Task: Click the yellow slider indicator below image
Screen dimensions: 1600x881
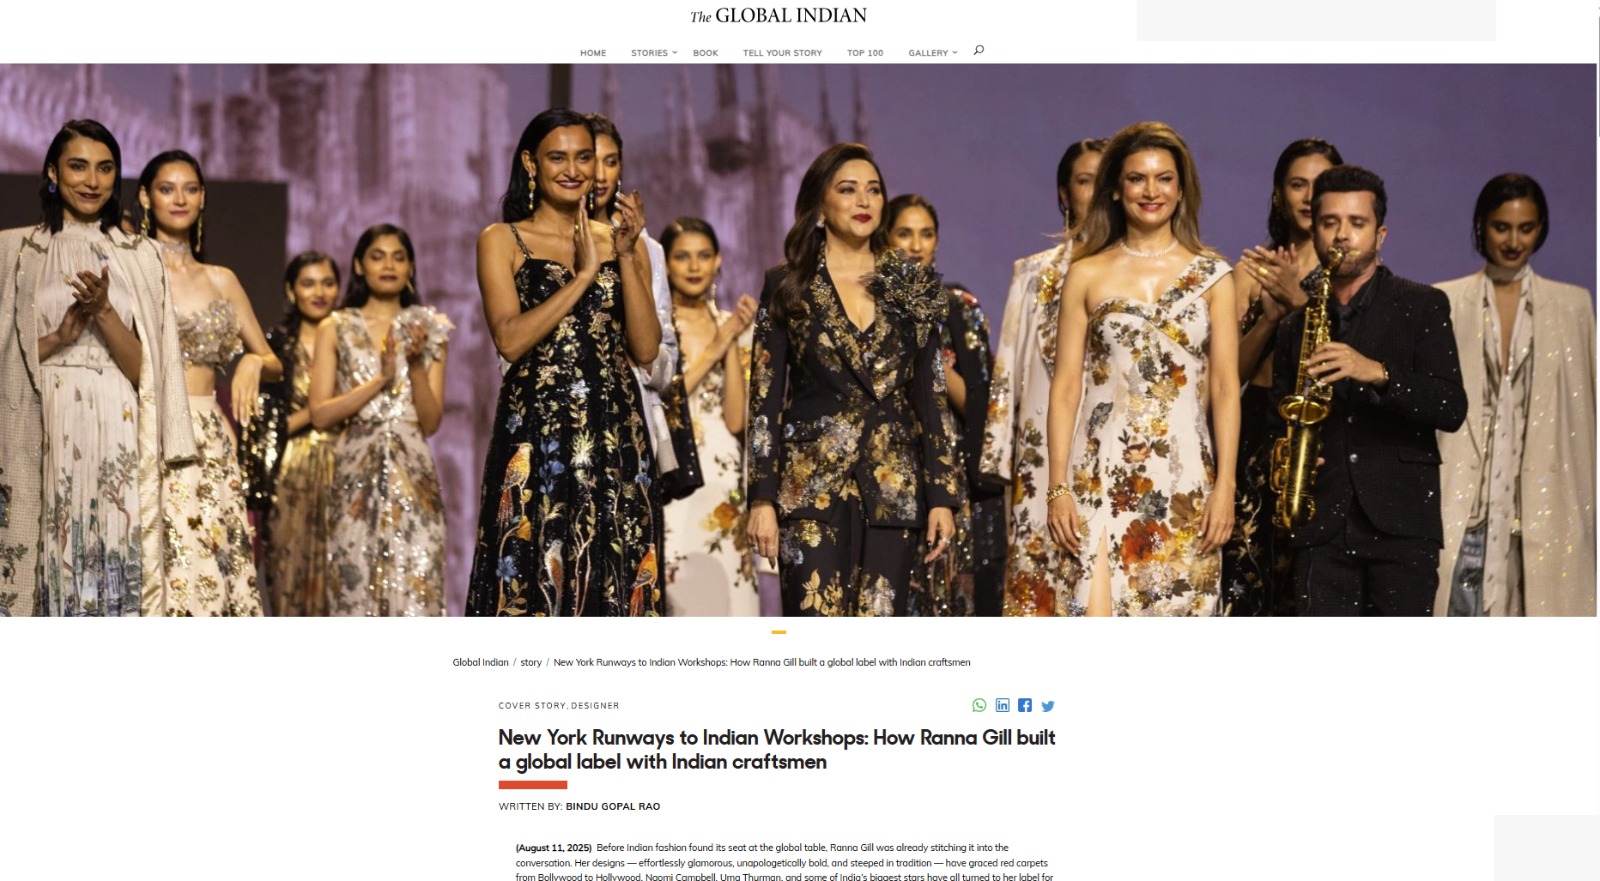Action: 779,632
